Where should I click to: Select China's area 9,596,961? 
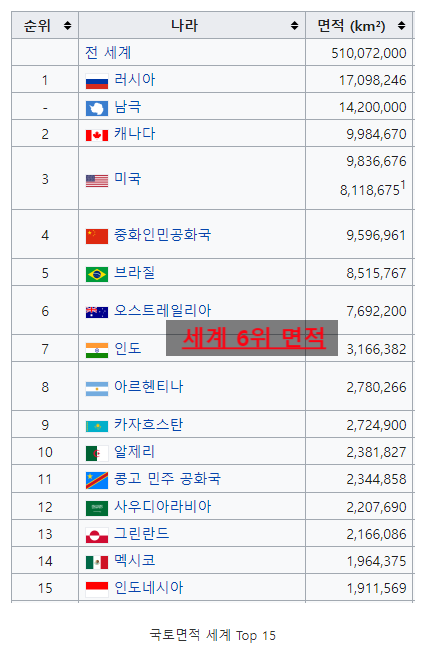point(376,235)
